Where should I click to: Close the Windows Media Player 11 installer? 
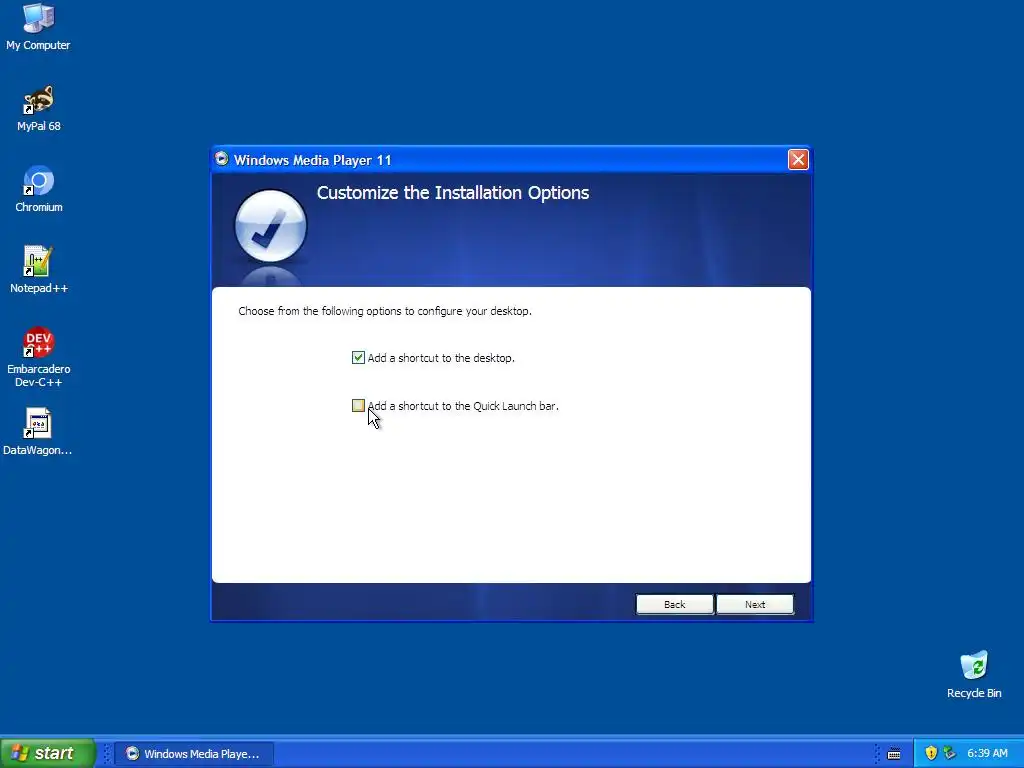(798, 159)
